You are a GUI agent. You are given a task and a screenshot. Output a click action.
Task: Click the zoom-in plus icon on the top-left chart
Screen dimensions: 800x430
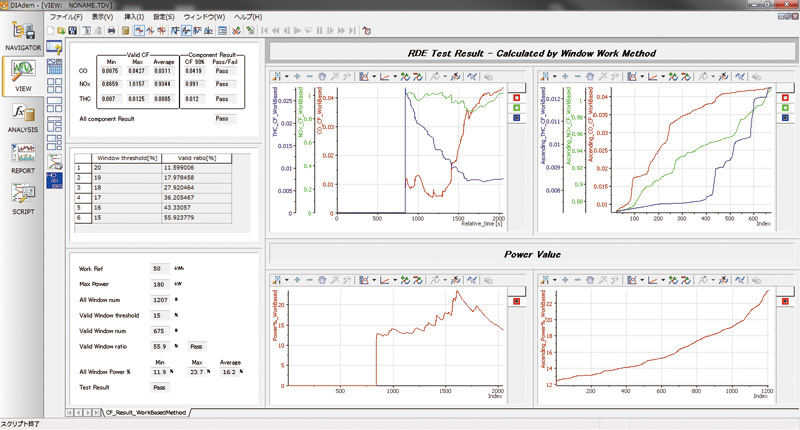click(298, 76)
